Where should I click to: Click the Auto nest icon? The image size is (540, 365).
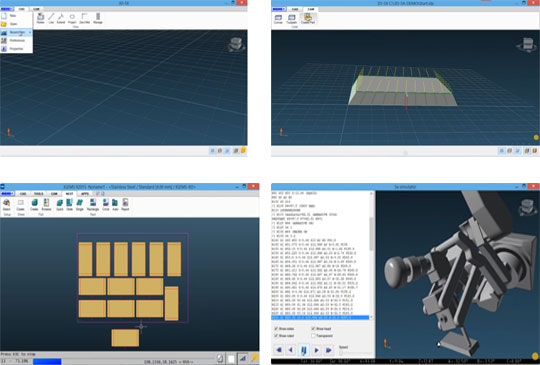click(115, 205)
